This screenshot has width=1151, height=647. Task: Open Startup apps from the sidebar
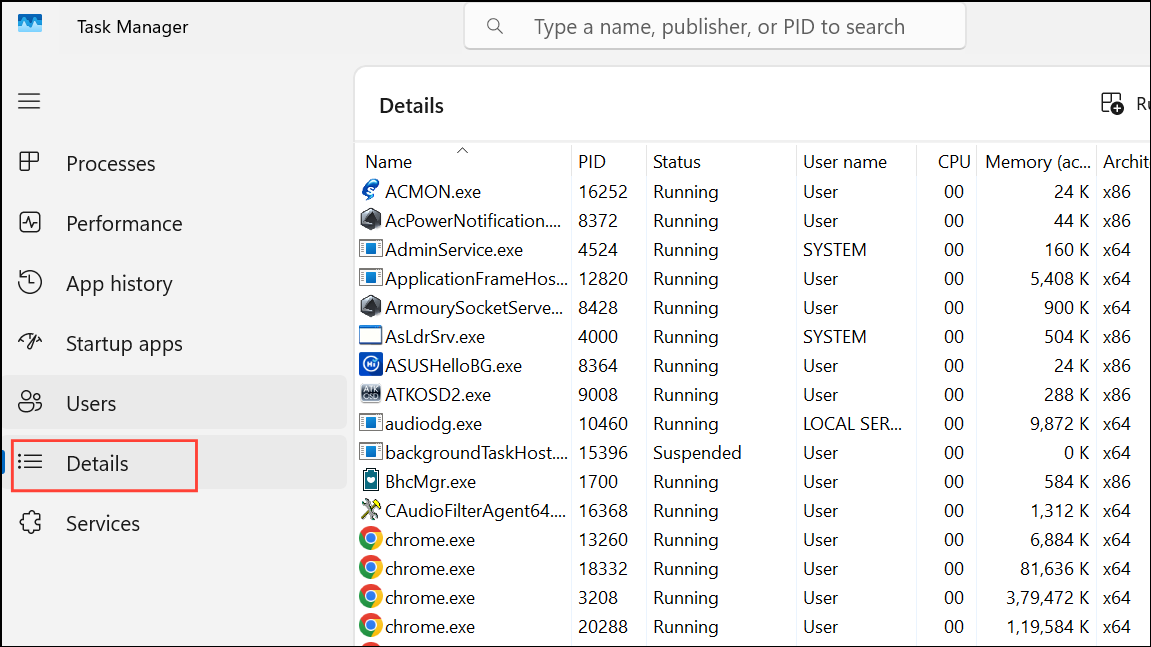31,342
